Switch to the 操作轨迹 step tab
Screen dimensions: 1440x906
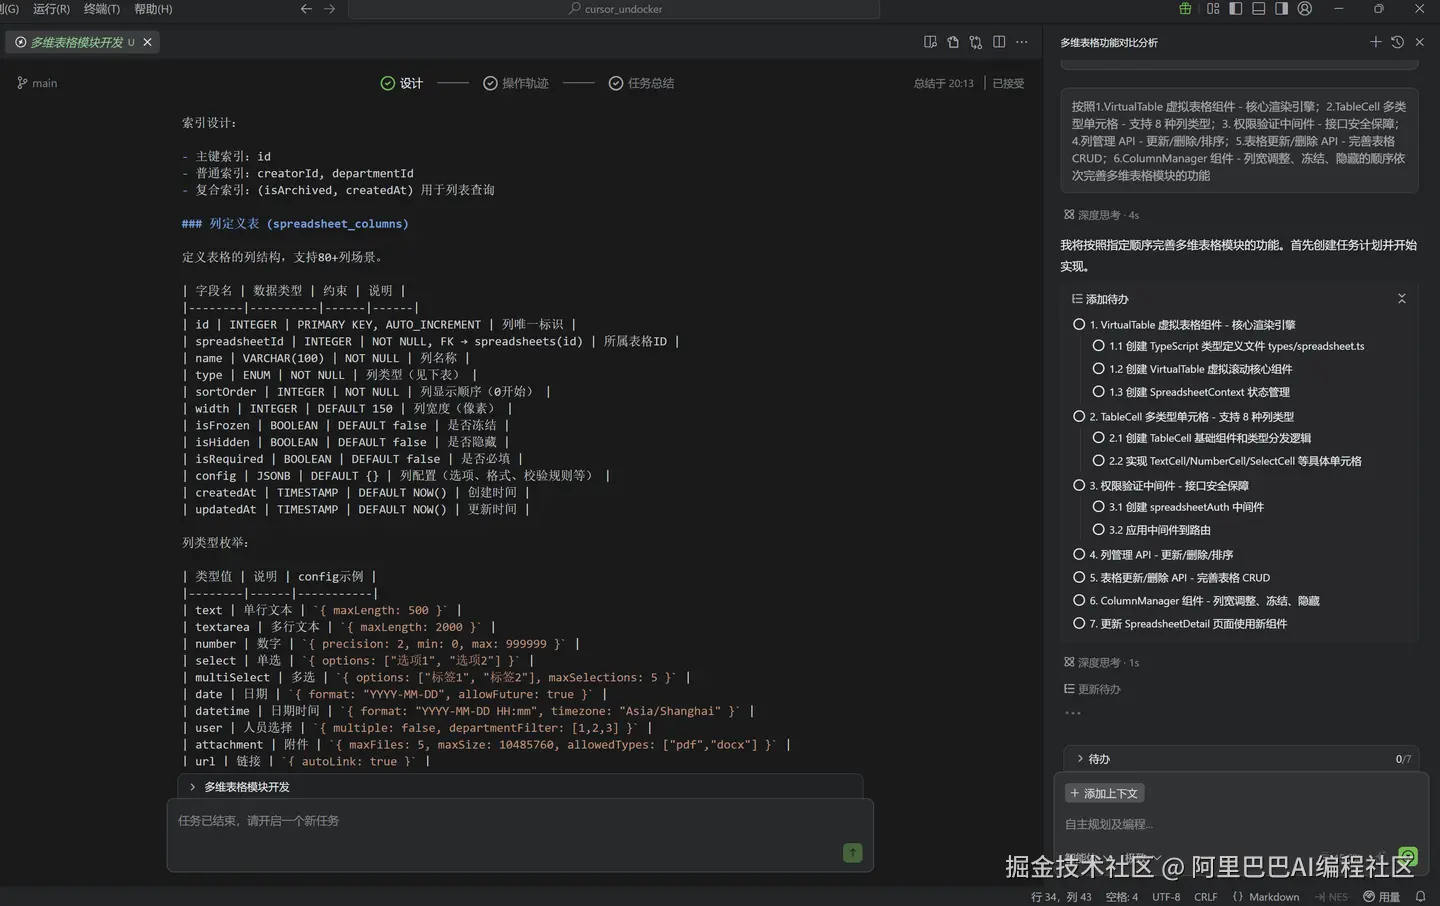(516, 83)
